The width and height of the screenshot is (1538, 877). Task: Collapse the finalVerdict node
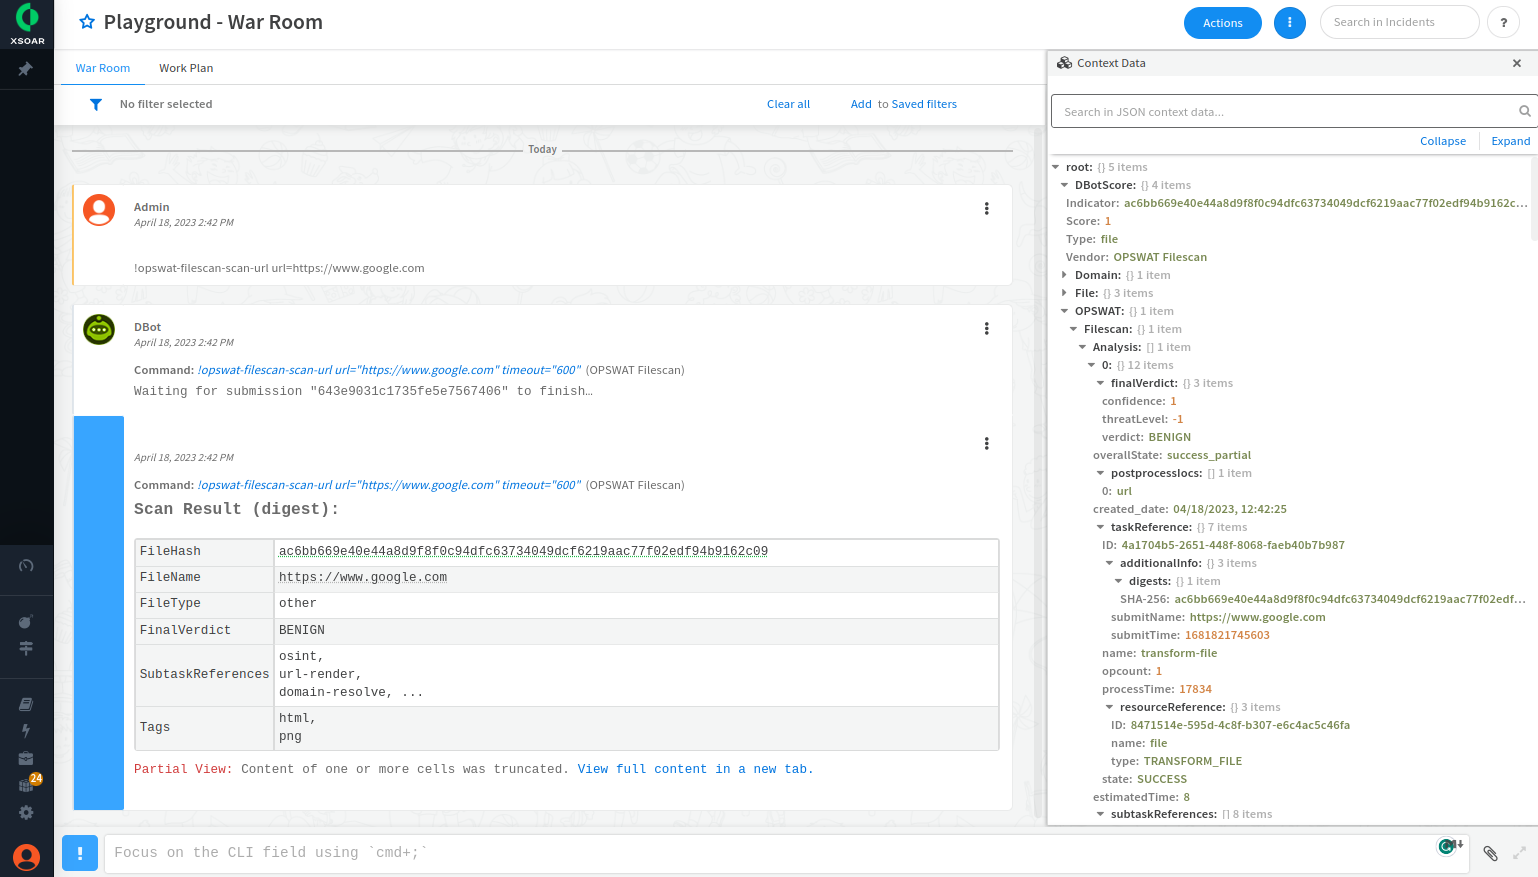click(1101, 383)
